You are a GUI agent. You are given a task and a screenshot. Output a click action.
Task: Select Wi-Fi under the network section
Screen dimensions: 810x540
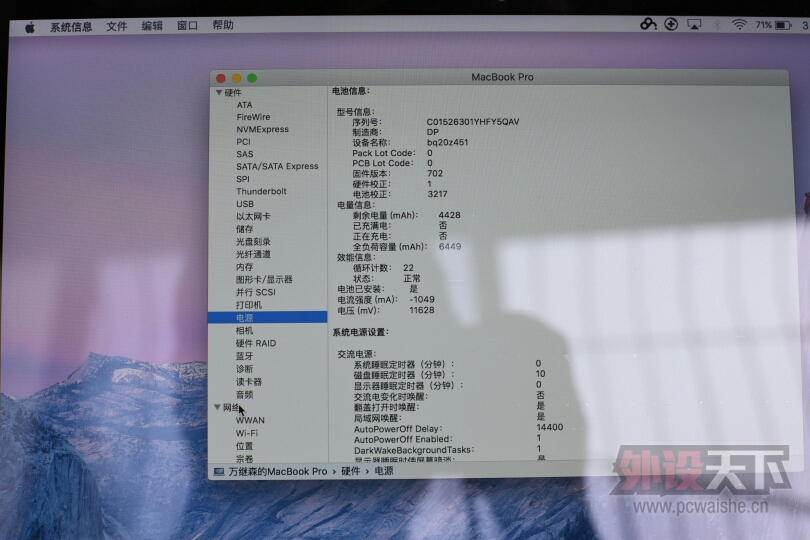pos(247,433)
